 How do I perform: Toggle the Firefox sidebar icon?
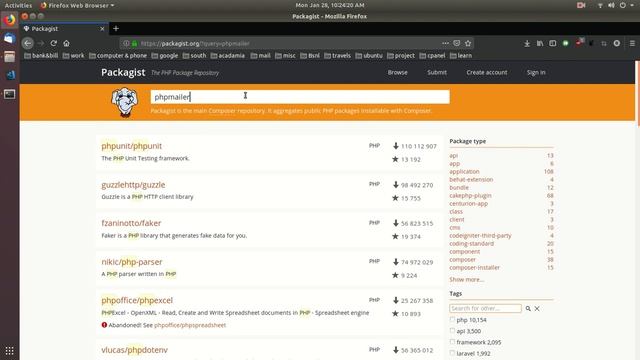pyautogui.click(x=553, y=43)
